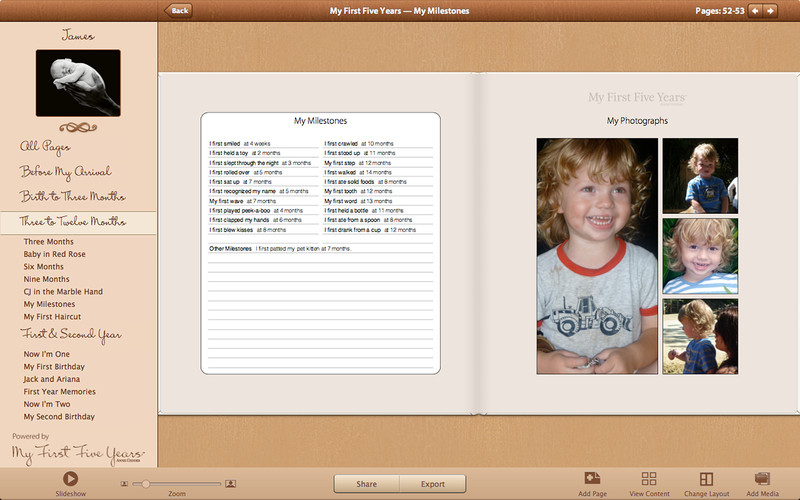Screen dimensions: 800x500
Task: Open the View Content grid icon
Action: pyautogui.click(x=649, y=479)
